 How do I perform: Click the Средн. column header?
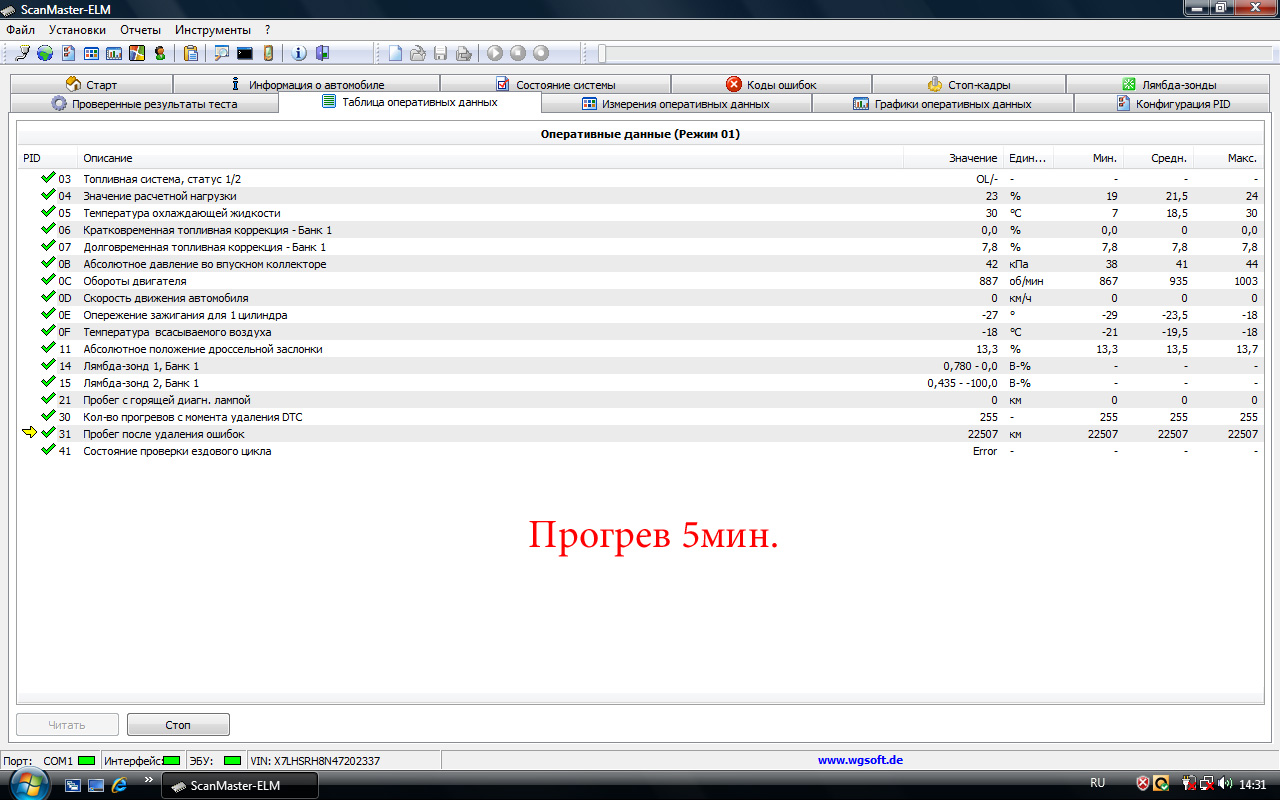(x=1158, y=158)
